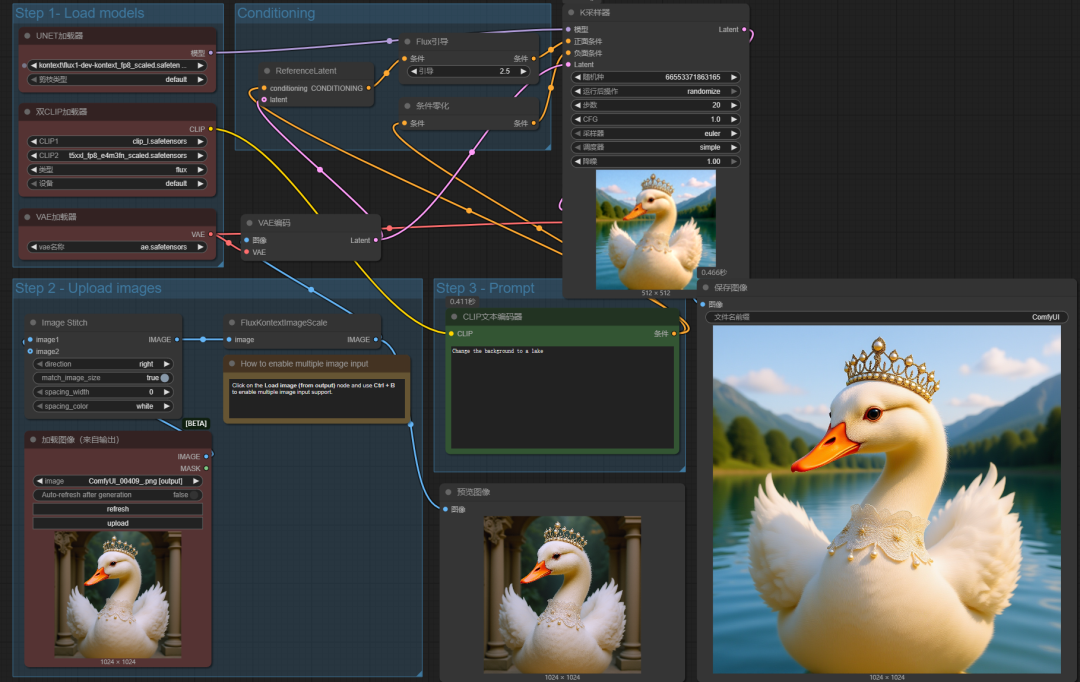This screenshot has height=682, width=1080.
Task: Click the refresh button in load image node
Action: [118, 509]
